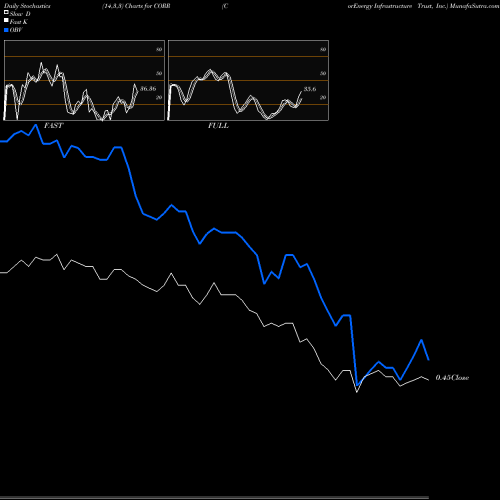The width and height of the screenshot is (500, 500).
Task: Click the blue OBV legend swatch
Action: [6, 30]
